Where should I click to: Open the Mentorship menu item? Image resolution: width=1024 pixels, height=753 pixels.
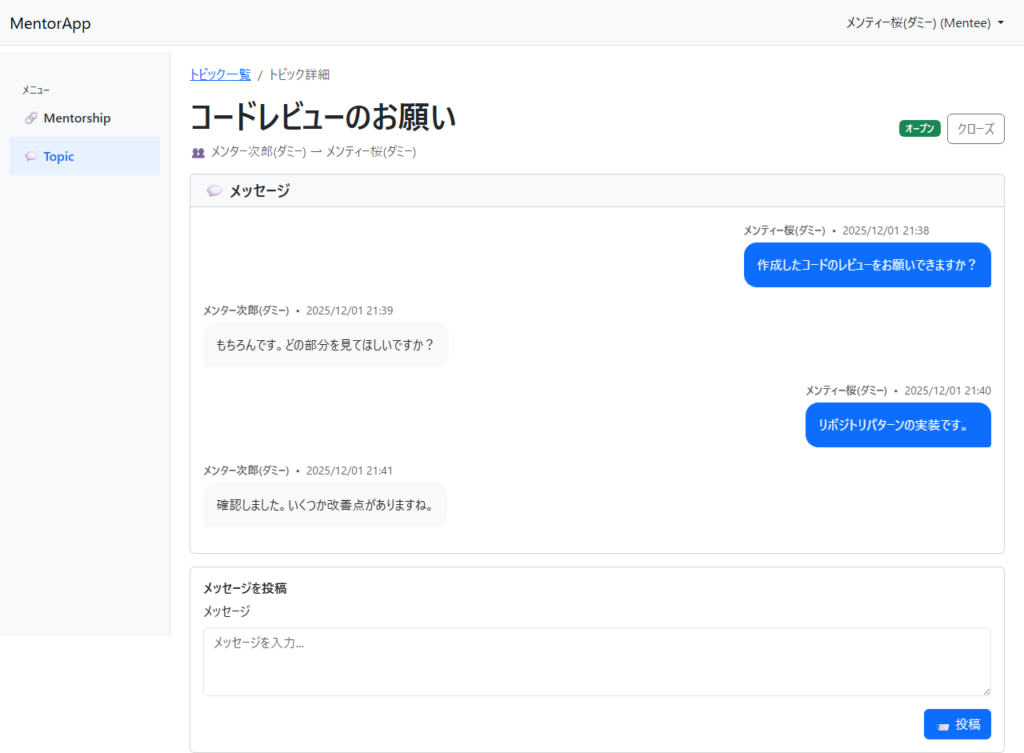point(84,118)
